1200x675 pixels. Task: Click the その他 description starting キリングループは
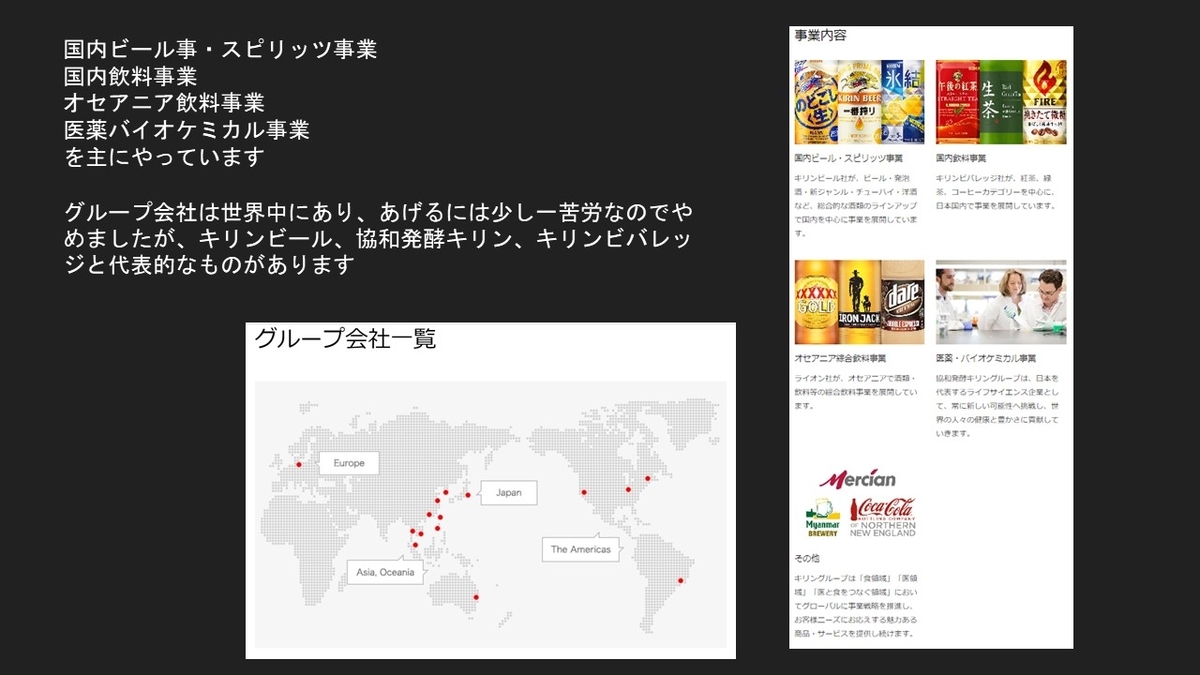(x=856, y=606)
